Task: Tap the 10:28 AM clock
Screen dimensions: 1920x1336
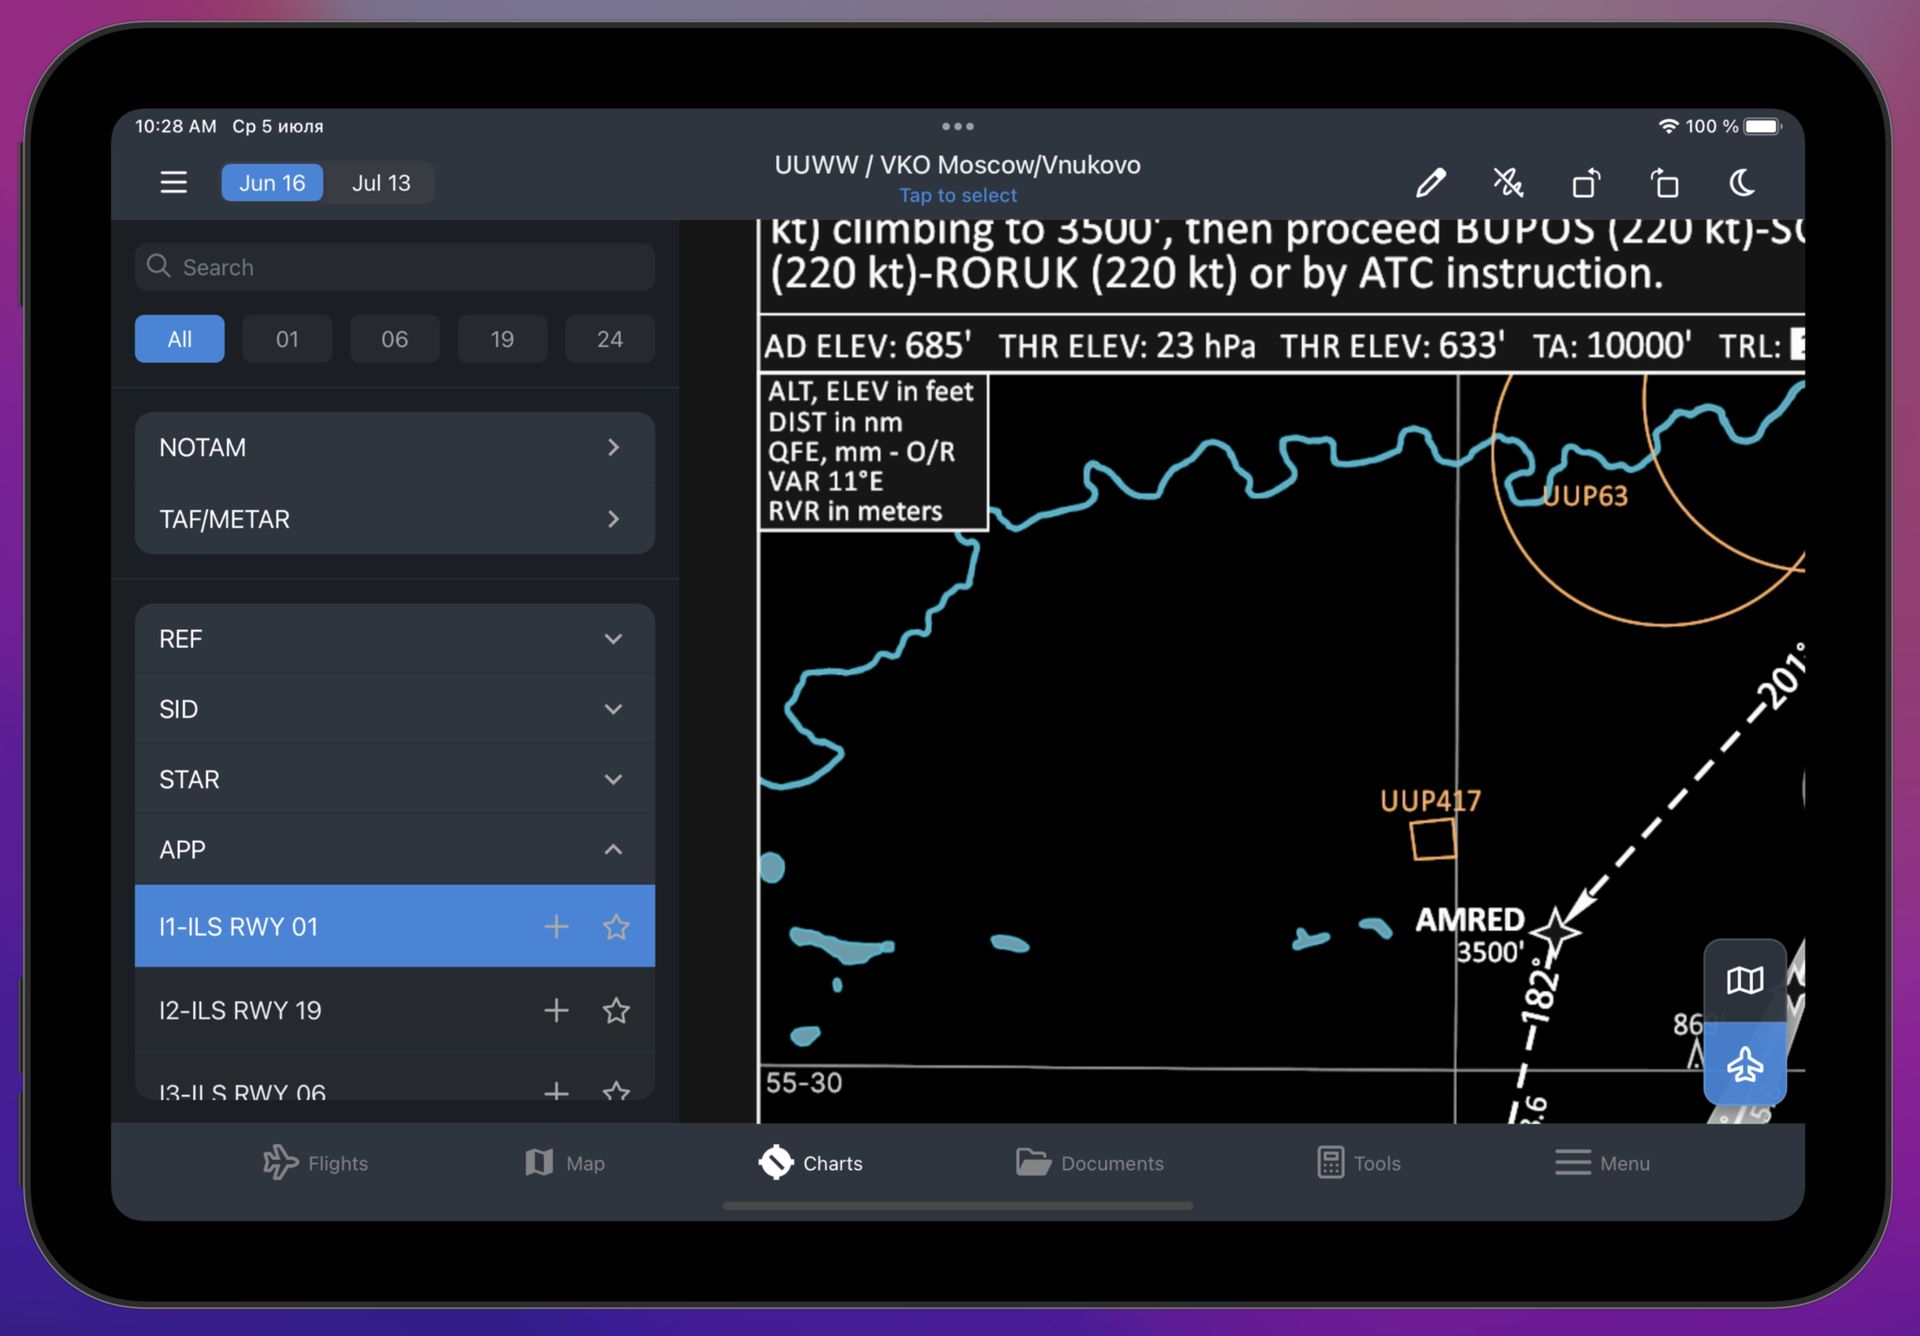Action: tap(175, 126)
